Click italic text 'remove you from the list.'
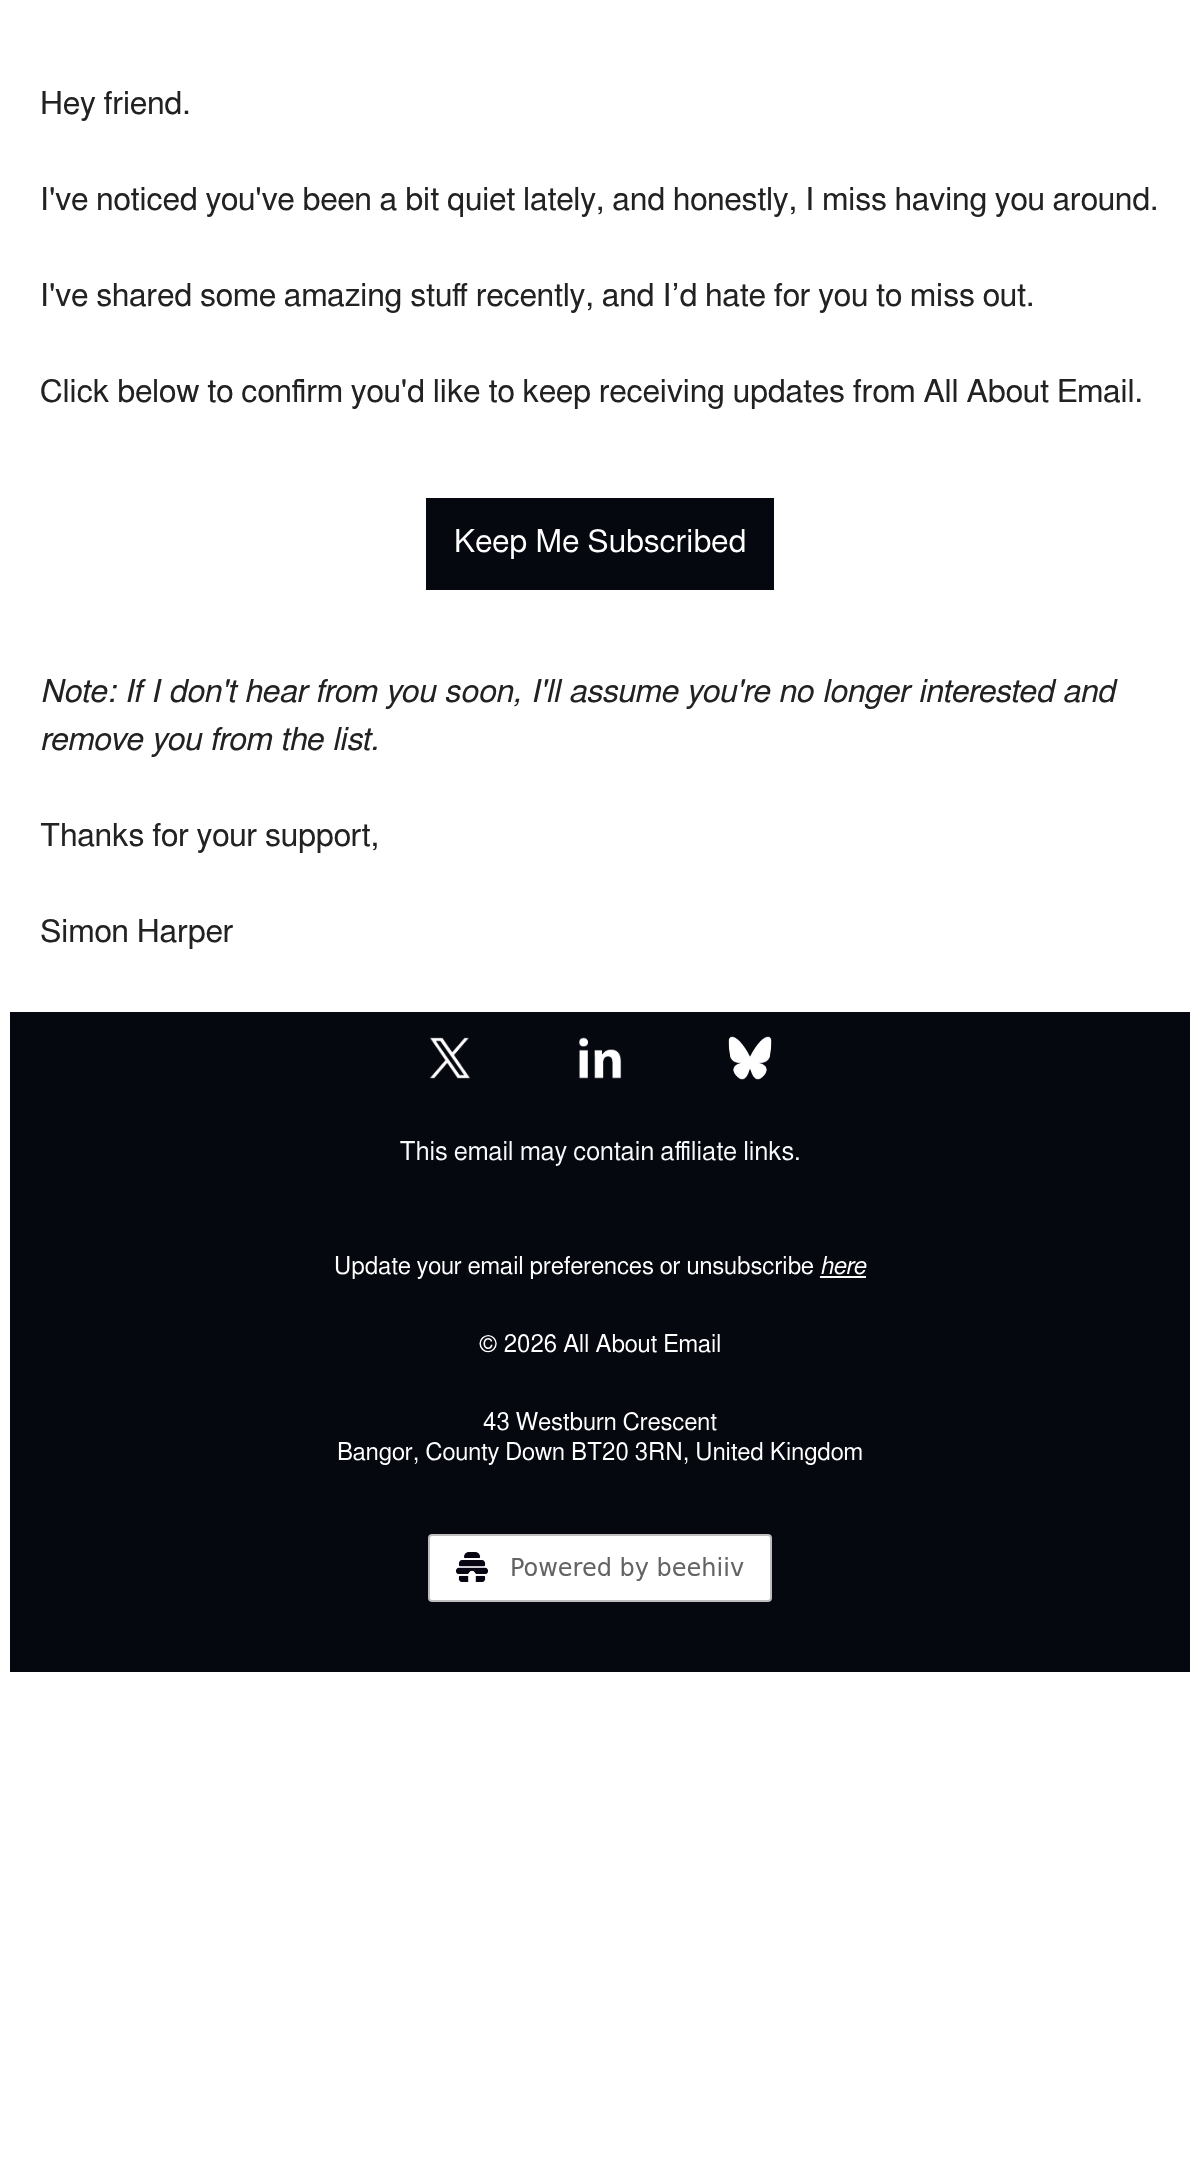The width and height of the screenshot is (1200, 2160). pyautogui.click(x=210, y=739)
